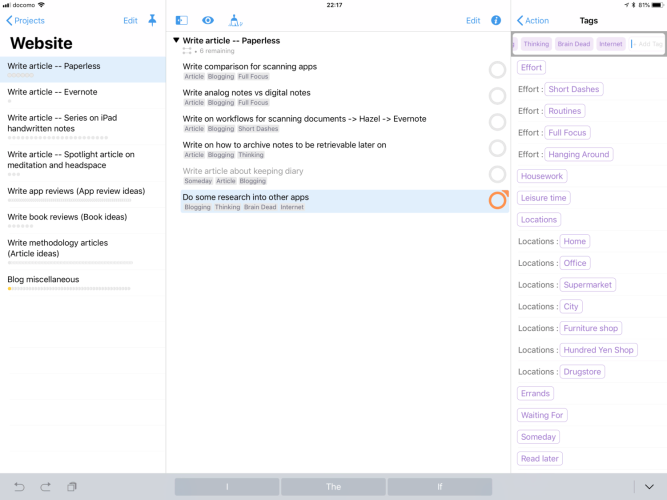This screenshot has width=667, height=500.
Task: Open the info inspector icon
Action: 496,20
